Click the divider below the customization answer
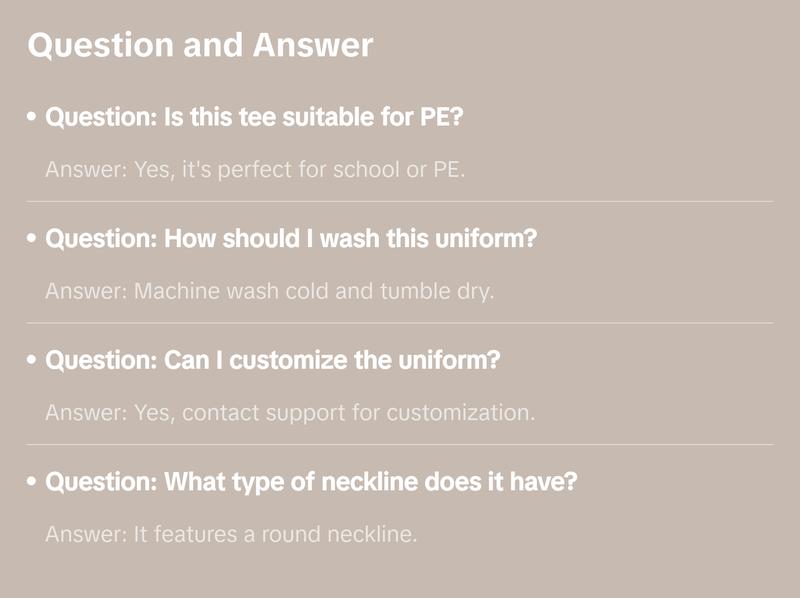Screen dimensions: 800x598 pos(400,444)
